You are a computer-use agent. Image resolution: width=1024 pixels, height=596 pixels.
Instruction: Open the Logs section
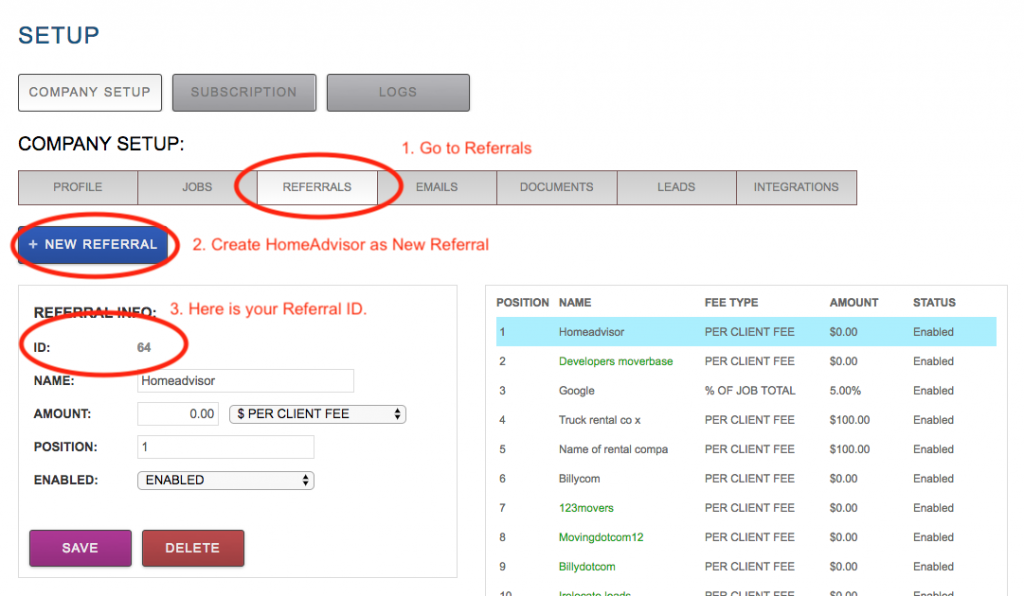[397, 92]
